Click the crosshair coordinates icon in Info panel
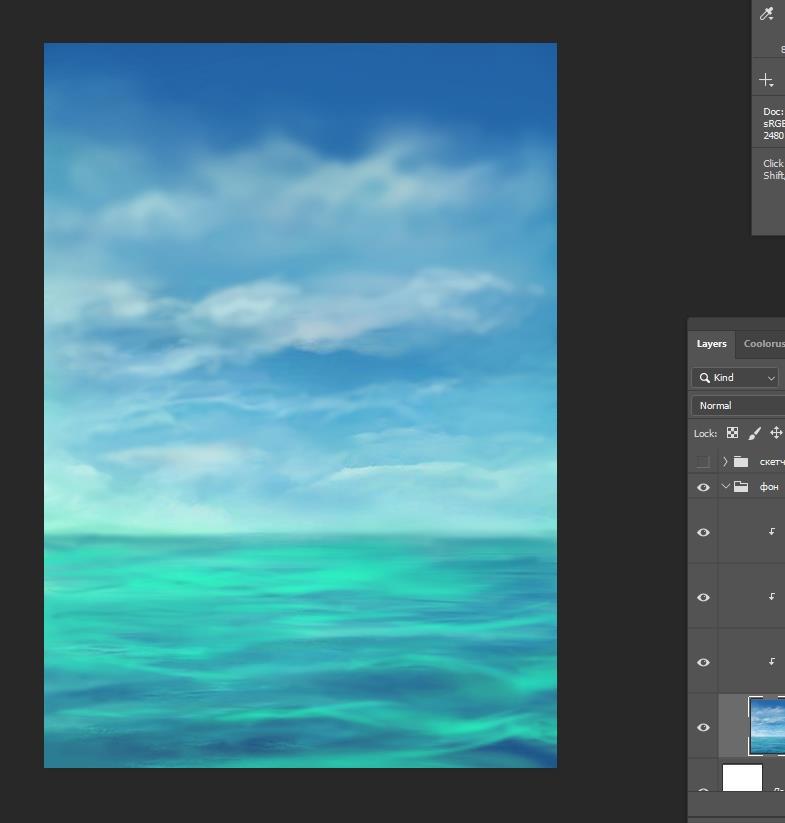Viewport: 785px width, 823px height. [766, 80]
